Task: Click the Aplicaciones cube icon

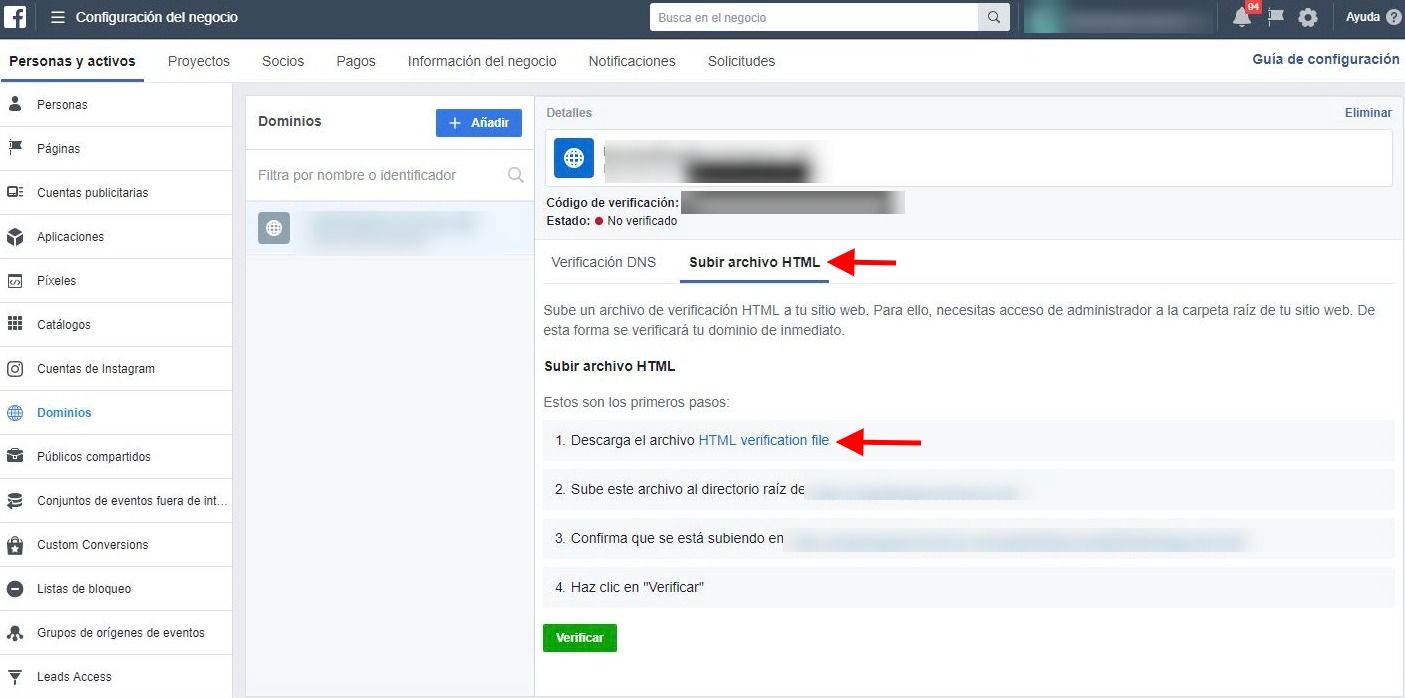Action: (15, 237)
